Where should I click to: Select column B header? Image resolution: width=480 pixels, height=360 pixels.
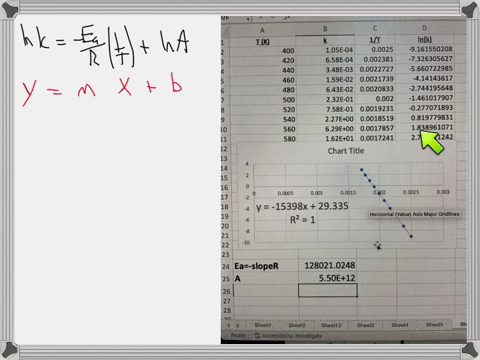[325, 29]
